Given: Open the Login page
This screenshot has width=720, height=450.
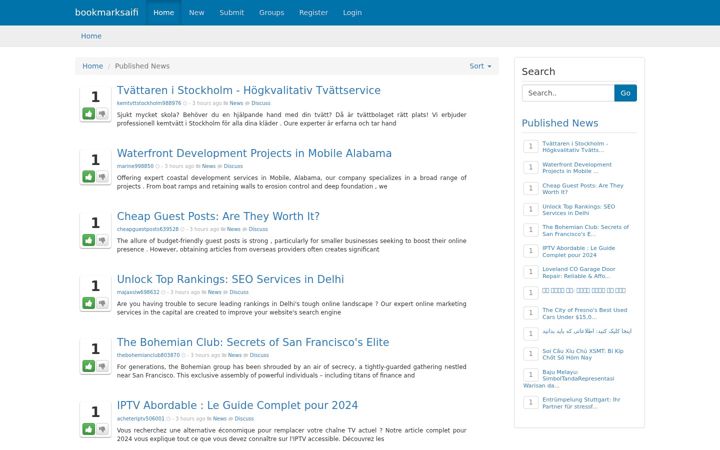Looking at the screenshot, I should 352,12.
